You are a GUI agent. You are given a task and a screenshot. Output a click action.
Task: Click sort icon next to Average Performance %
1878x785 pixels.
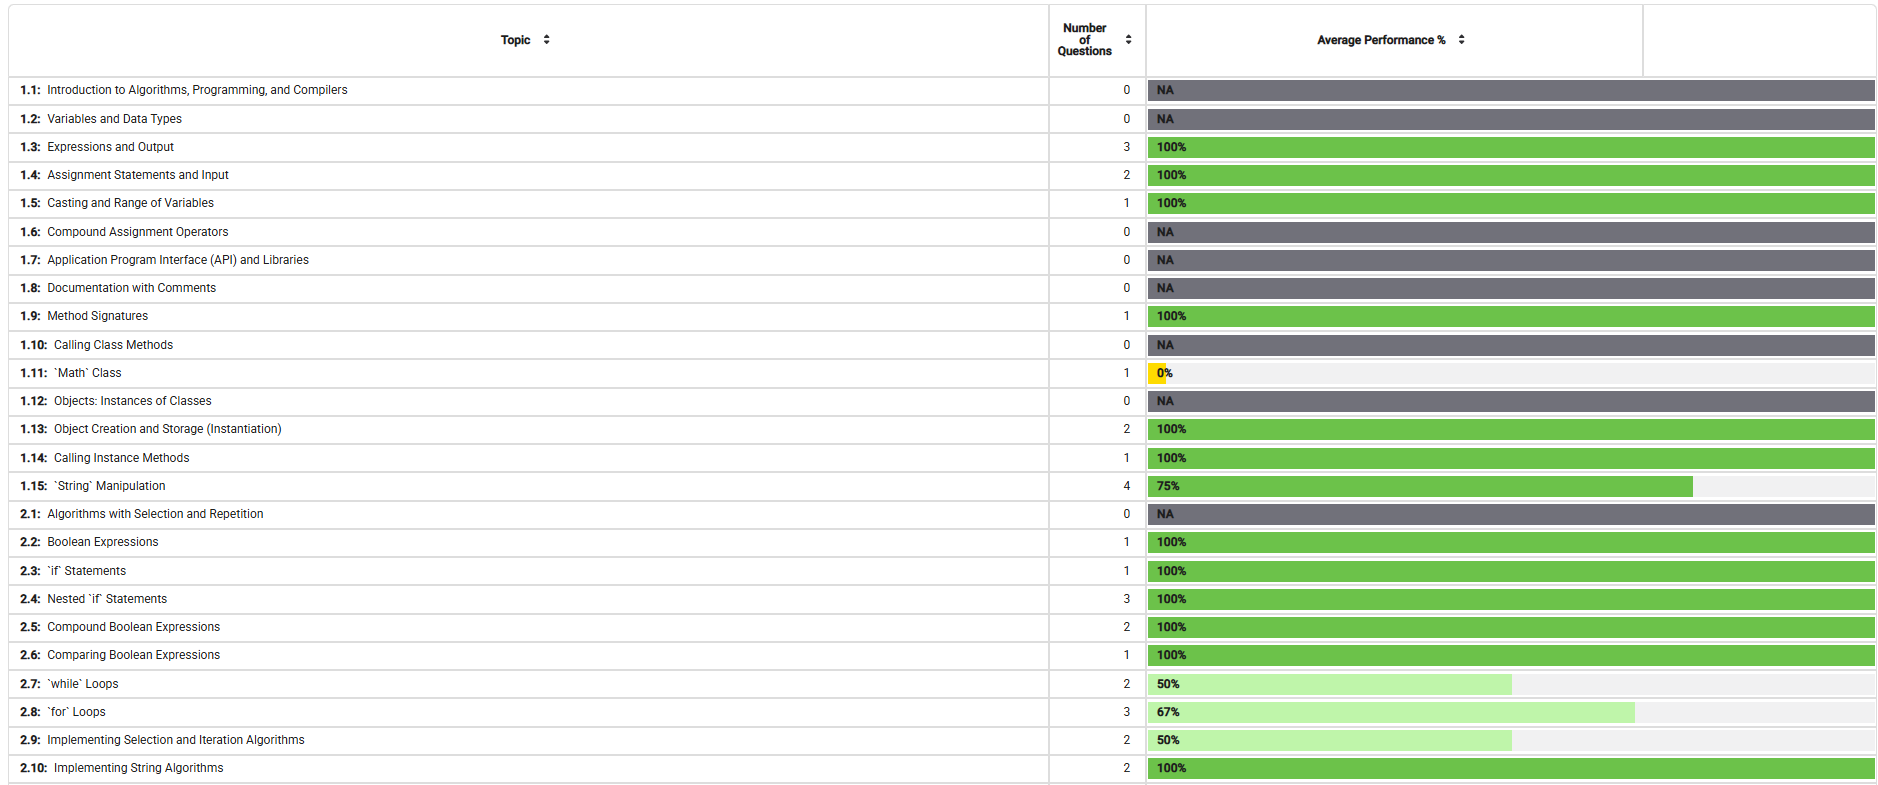click(1461, 40)
